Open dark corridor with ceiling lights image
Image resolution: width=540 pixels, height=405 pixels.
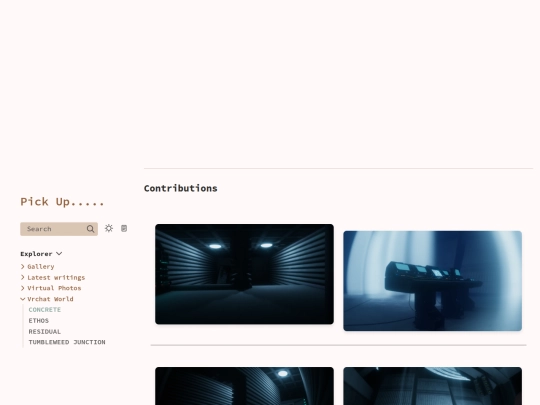[244, 274]
